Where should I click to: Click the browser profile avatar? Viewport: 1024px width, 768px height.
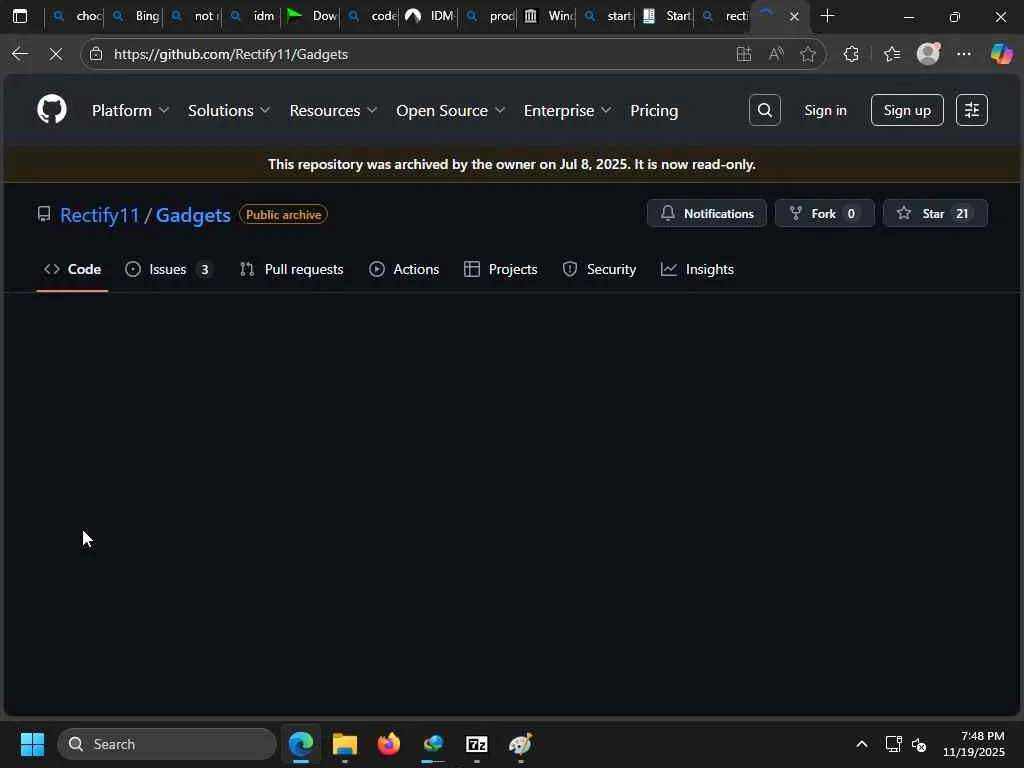928,54
